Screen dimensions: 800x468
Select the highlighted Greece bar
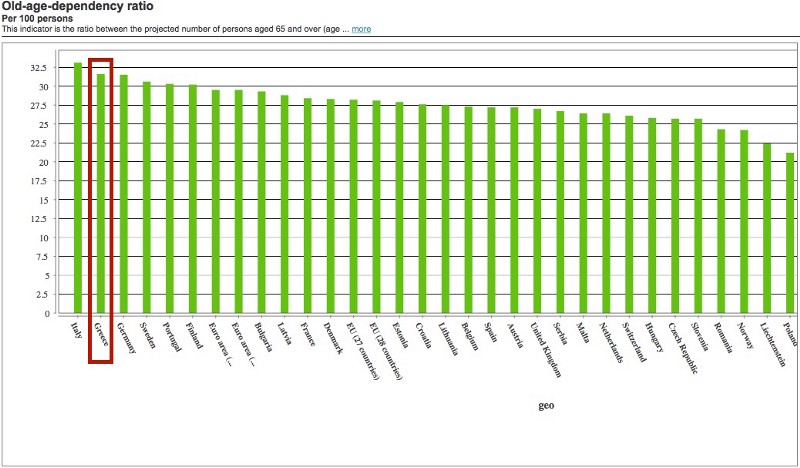(101, 193)
